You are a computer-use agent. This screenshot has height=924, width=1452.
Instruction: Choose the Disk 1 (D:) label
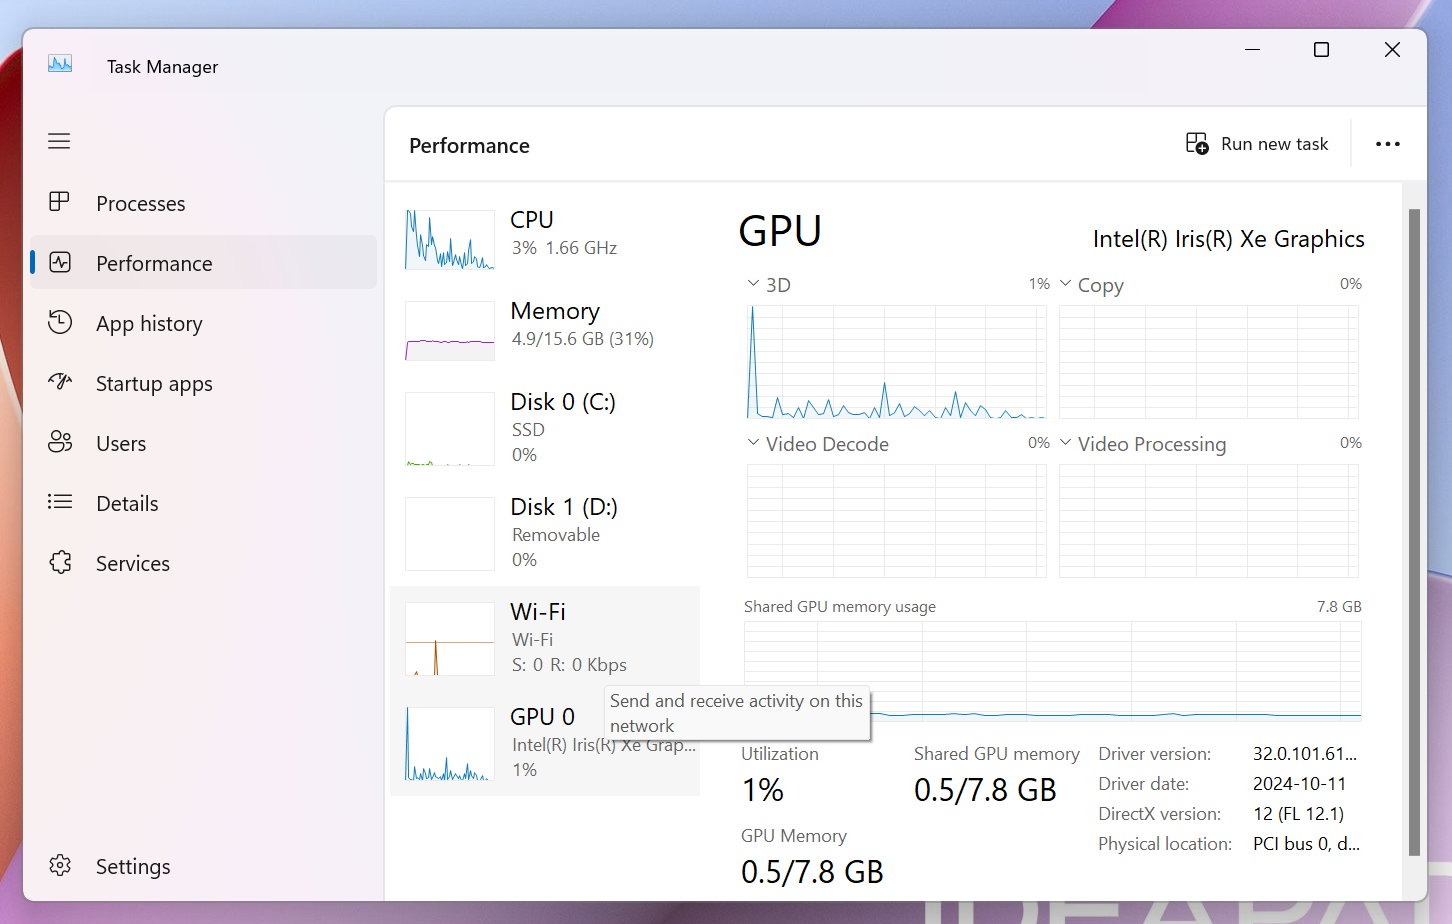point(564,507)
